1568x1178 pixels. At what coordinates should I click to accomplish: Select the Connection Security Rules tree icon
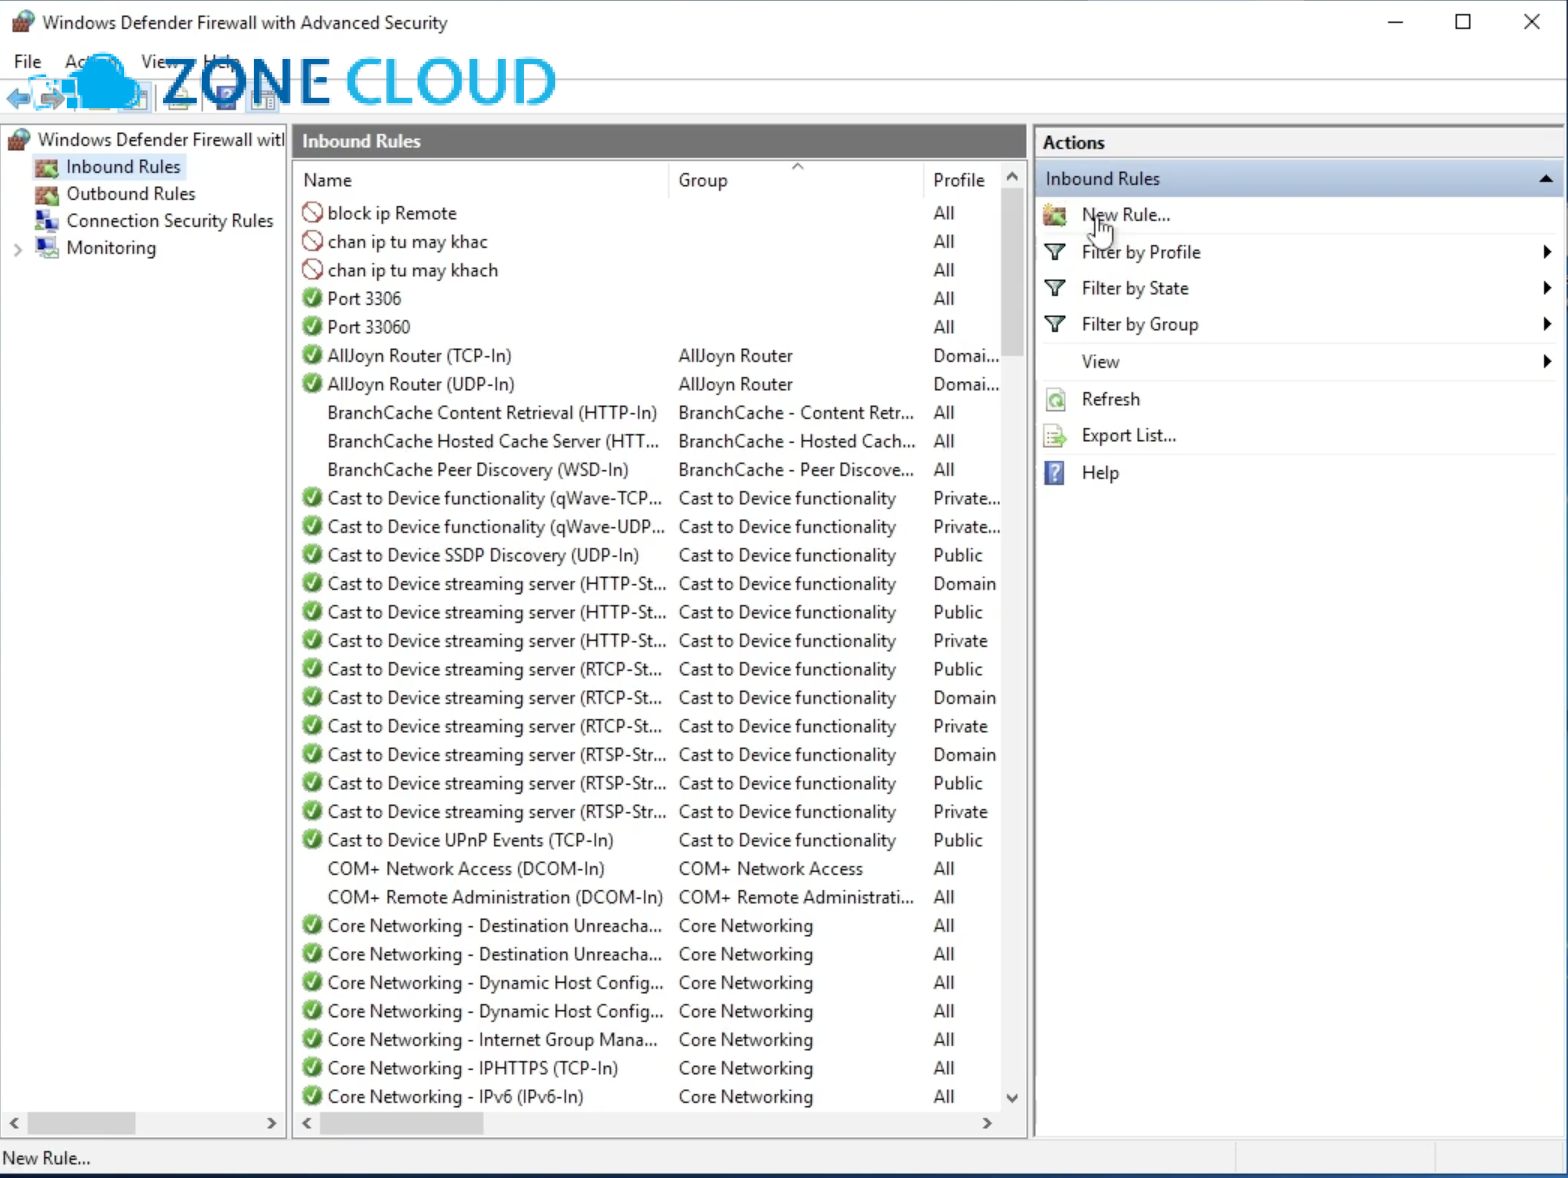(47, 221)
